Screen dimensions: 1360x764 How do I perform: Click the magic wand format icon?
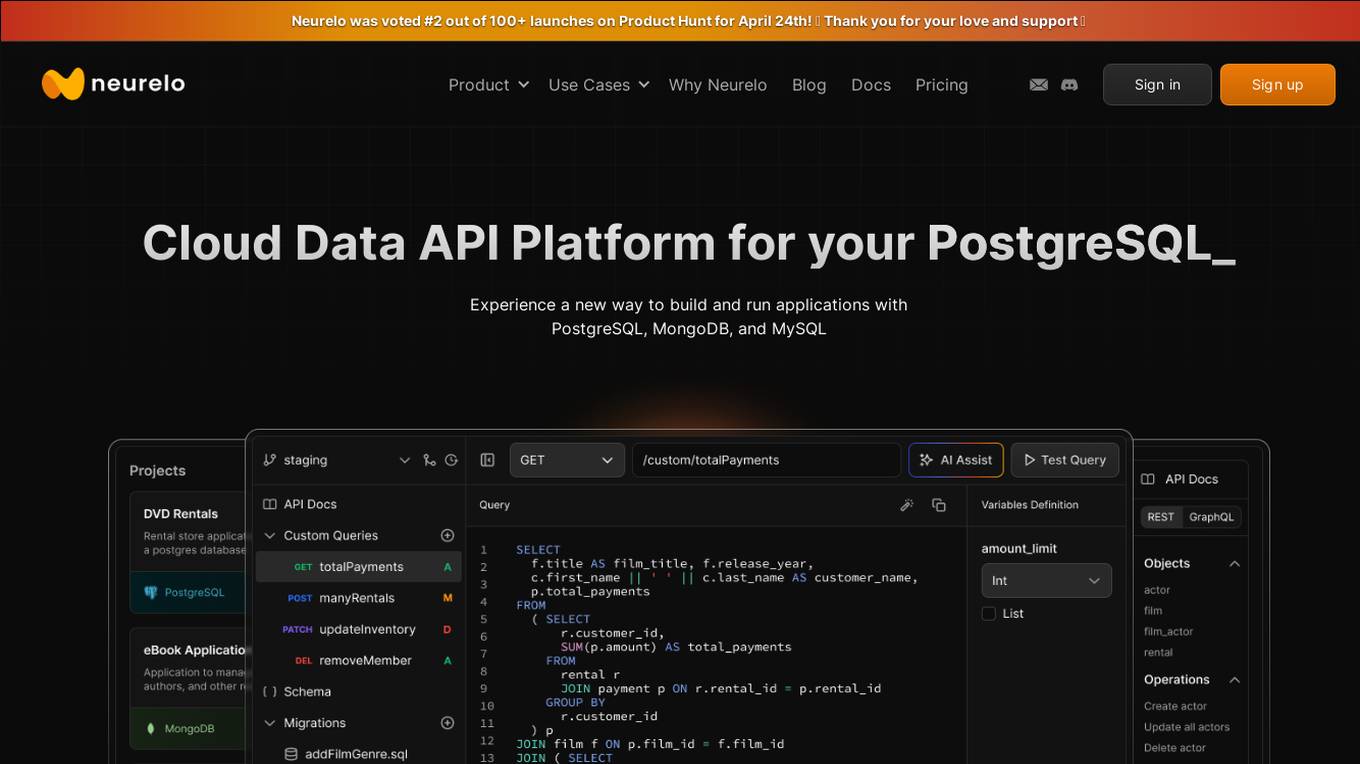(907, 505)
